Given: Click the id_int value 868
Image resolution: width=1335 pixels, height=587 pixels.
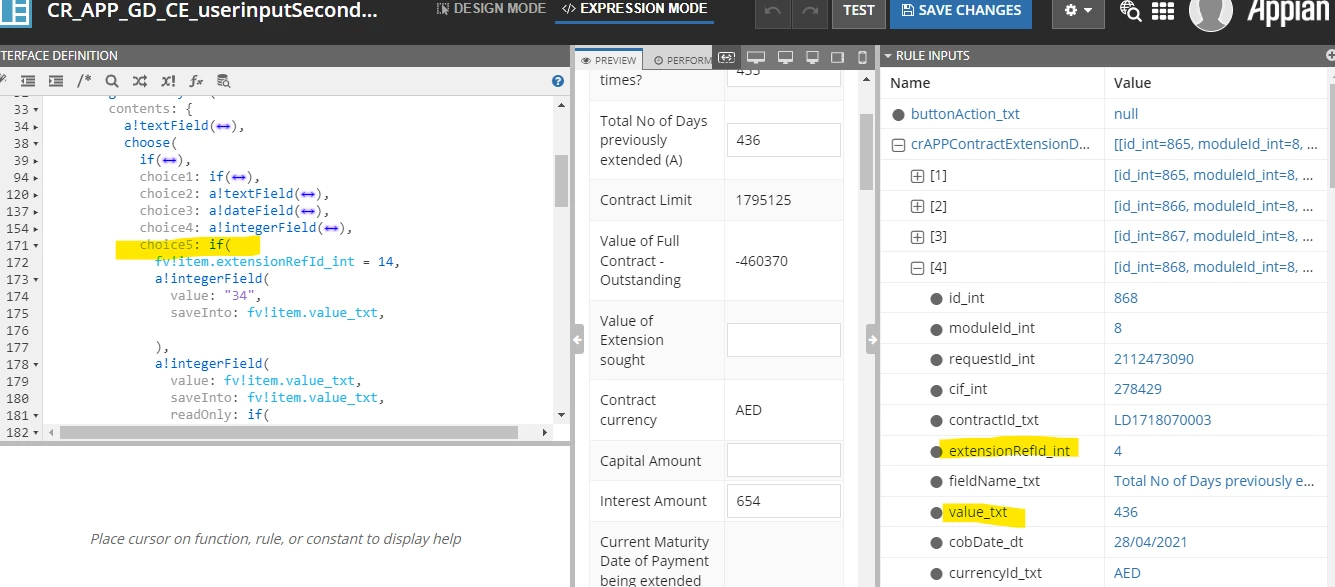Looking at the screenshot, I should coord(1126,298).
